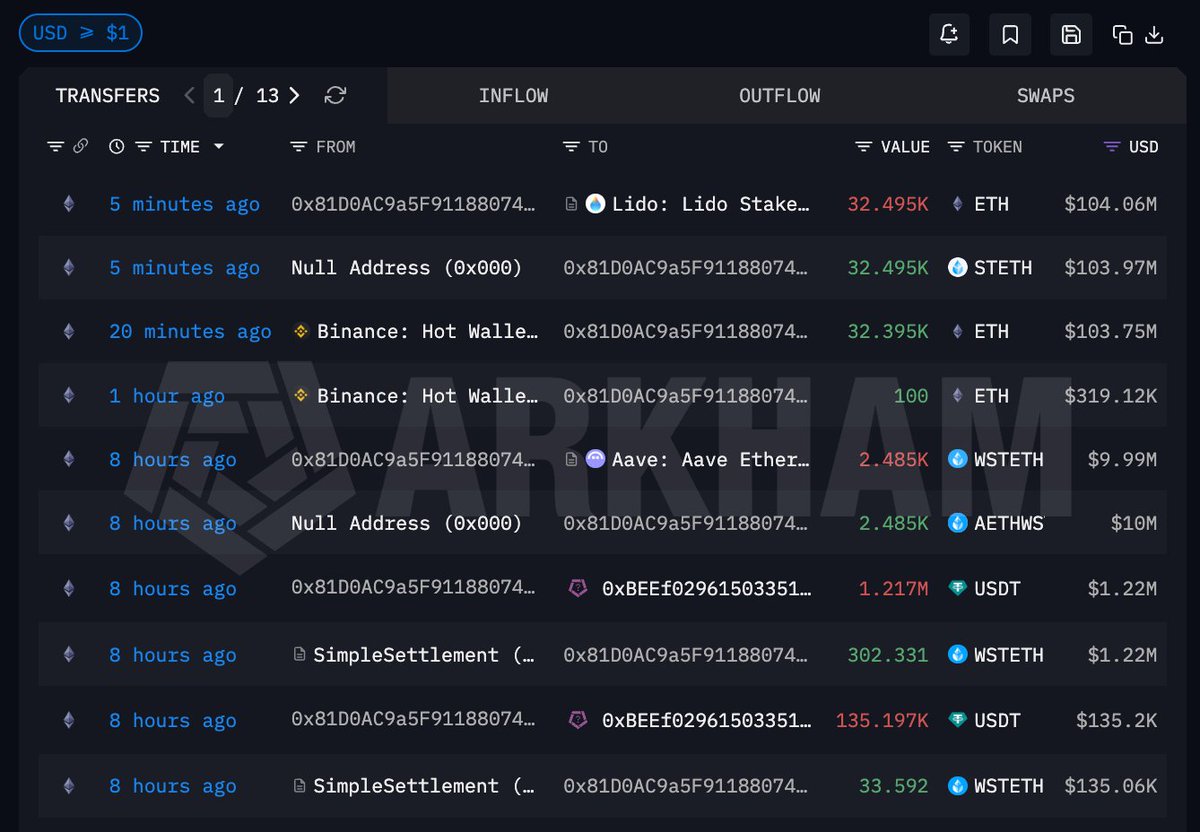
Task: Click document icon beside SimpleSettlement 33.592 row
Action: click(x=299, y=786)
